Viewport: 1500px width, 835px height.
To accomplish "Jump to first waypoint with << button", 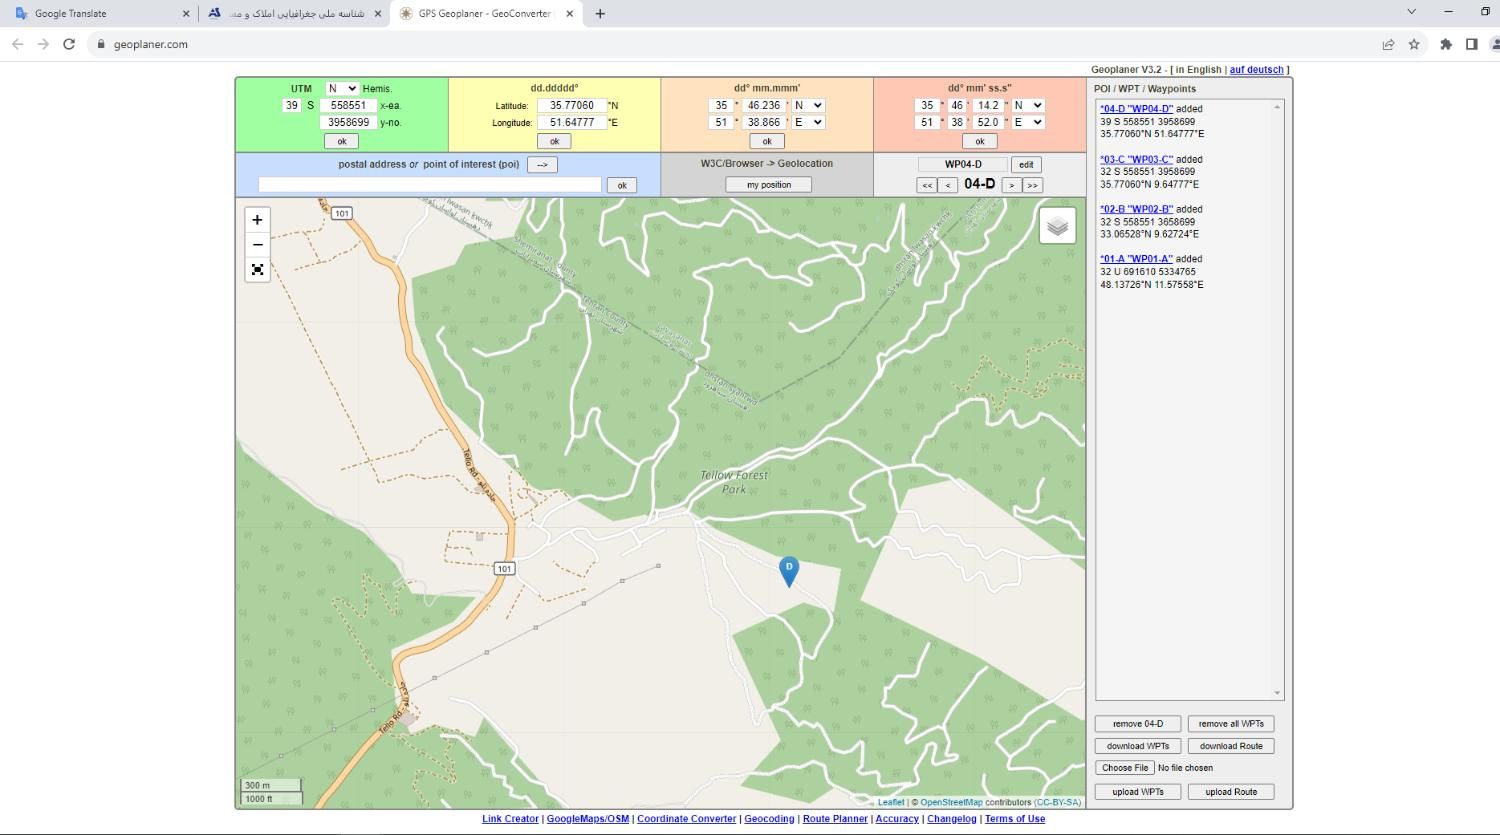I will pos(927,185).
